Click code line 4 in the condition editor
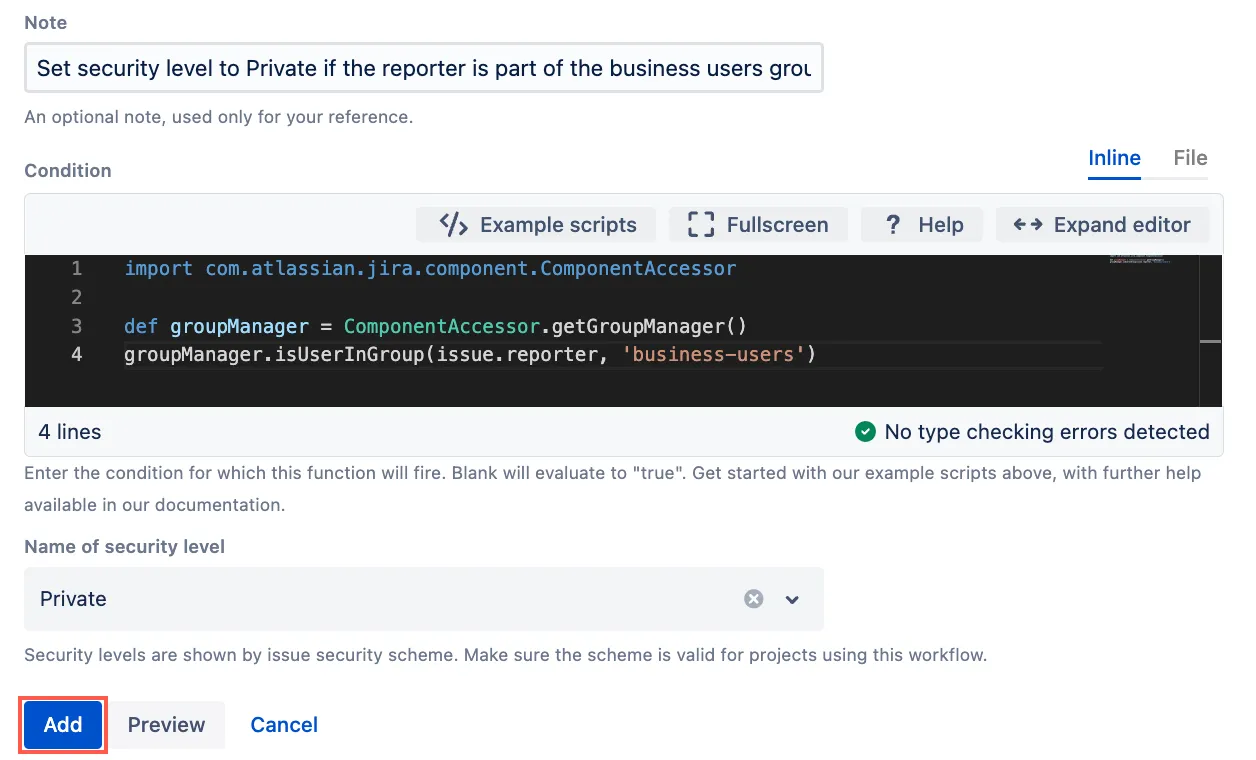 click(470, 355)
